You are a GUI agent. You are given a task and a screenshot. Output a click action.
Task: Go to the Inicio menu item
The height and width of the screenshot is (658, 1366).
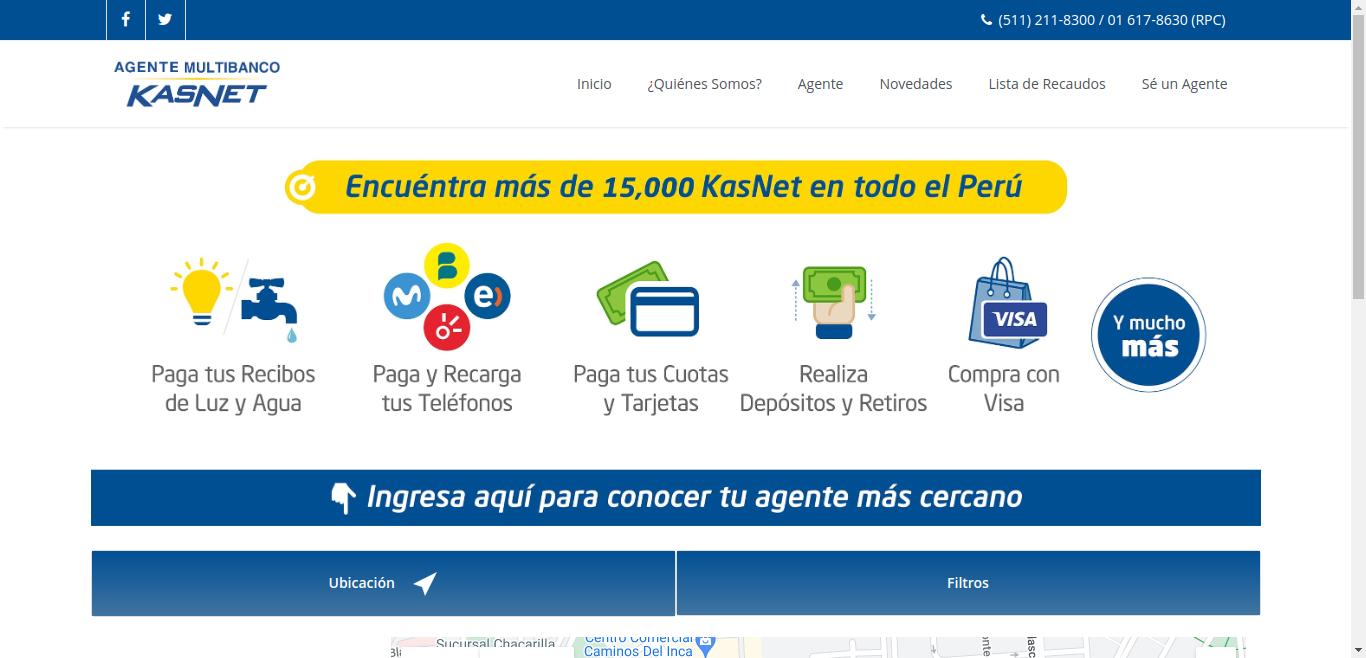point(594,84)
